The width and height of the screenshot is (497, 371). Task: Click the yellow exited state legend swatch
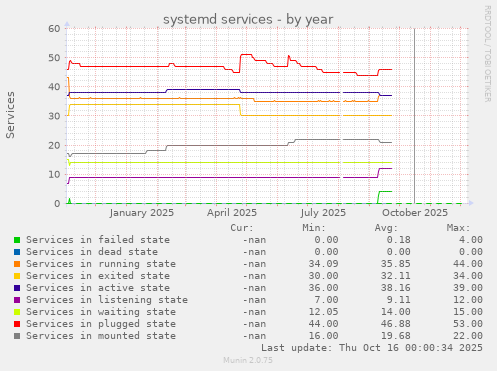(17, 276)
